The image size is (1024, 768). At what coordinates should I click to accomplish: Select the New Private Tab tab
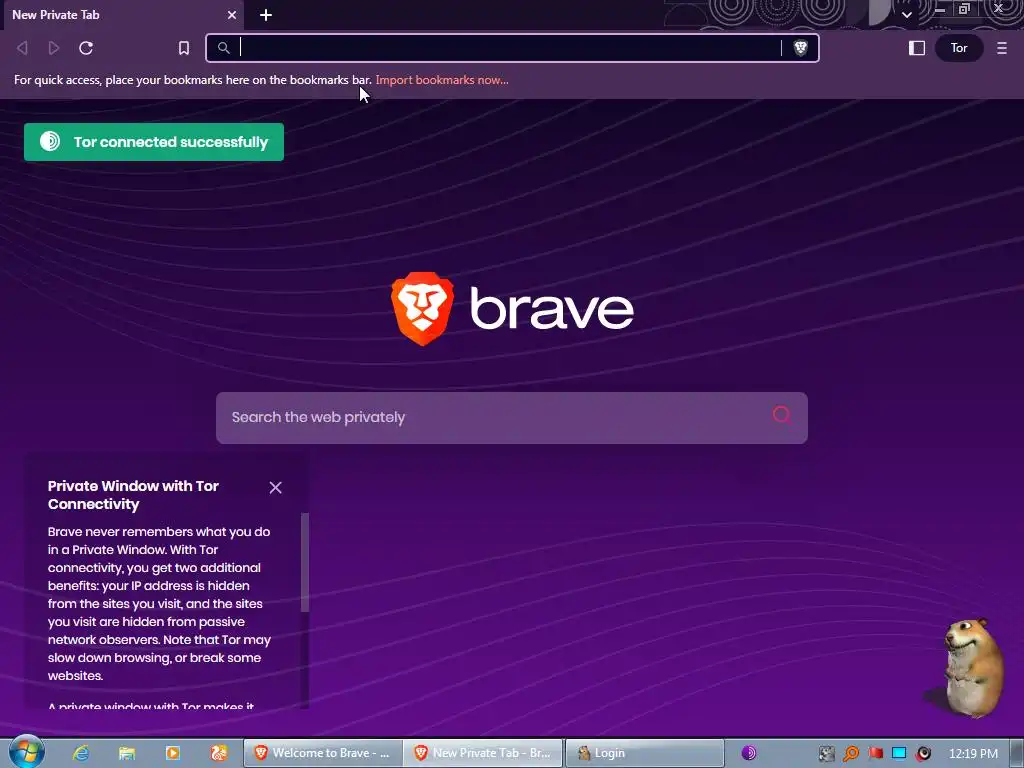coord(121,15)
